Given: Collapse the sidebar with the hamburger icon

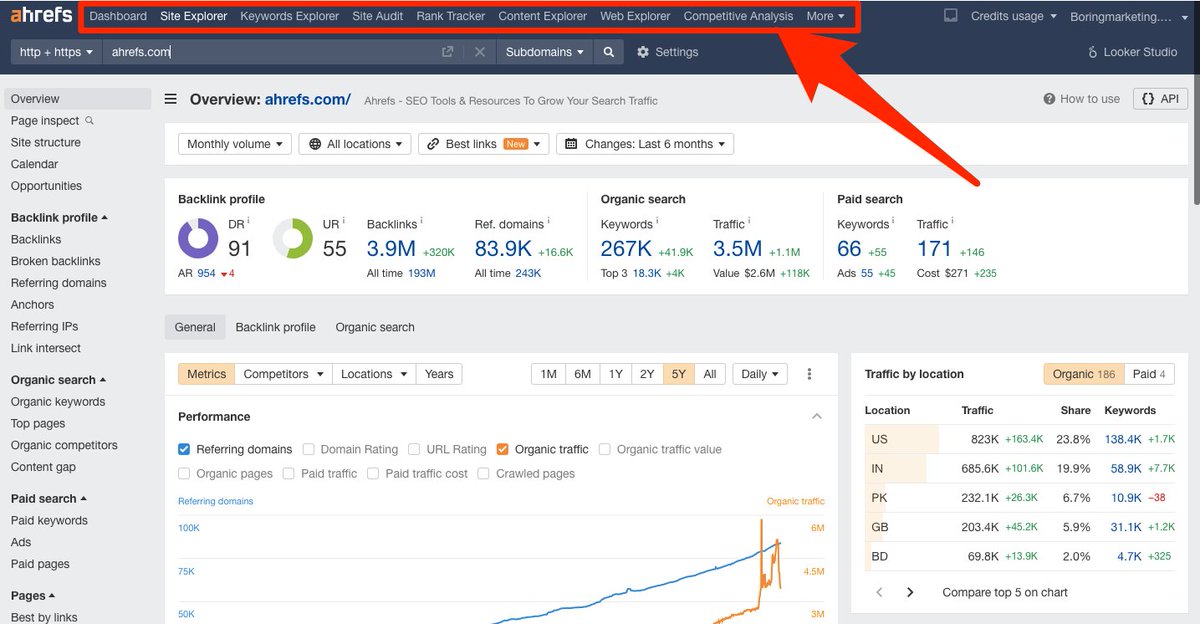Looking at the screenshot, I should pyautogui.click(x=170, y=99).
